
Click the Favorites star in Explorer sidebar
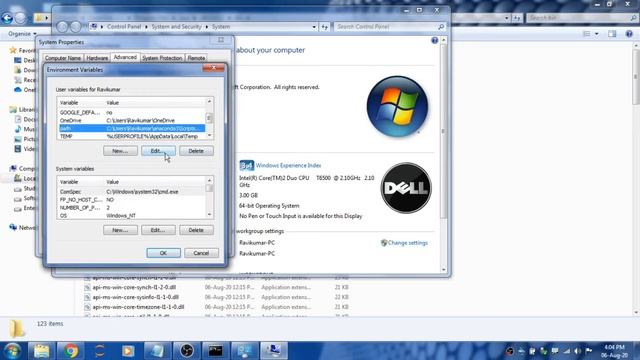[13, 50]
